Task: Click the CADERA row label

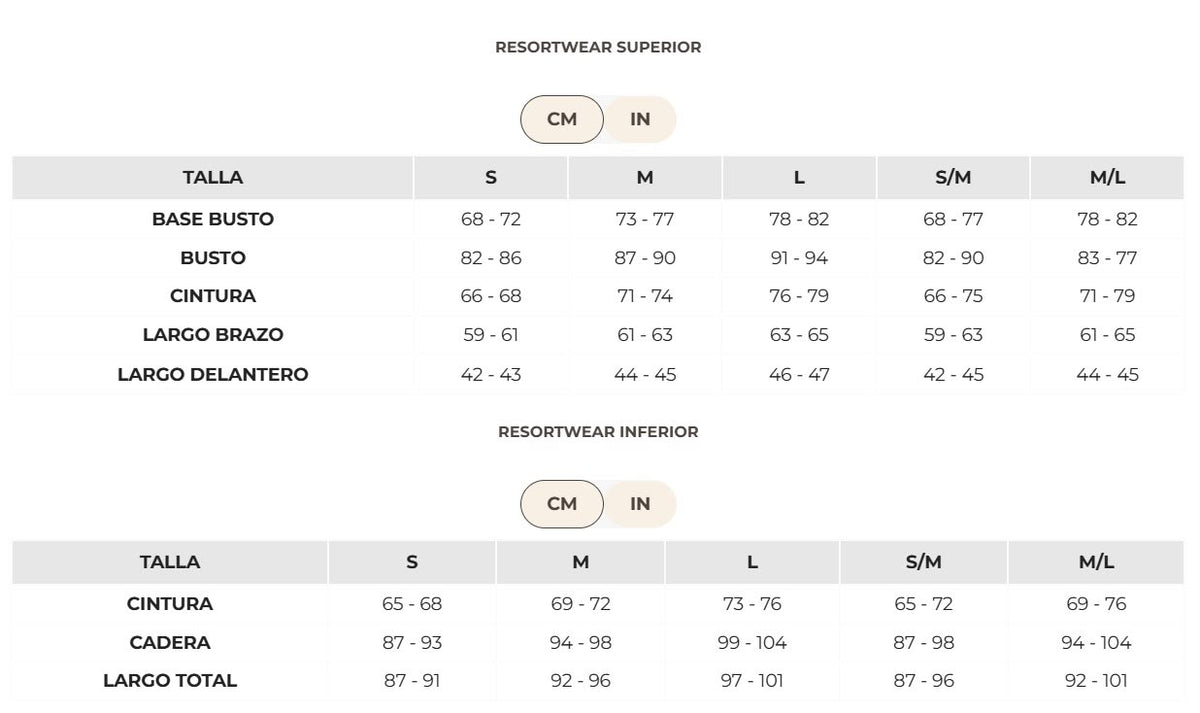Action: (170, 642)
